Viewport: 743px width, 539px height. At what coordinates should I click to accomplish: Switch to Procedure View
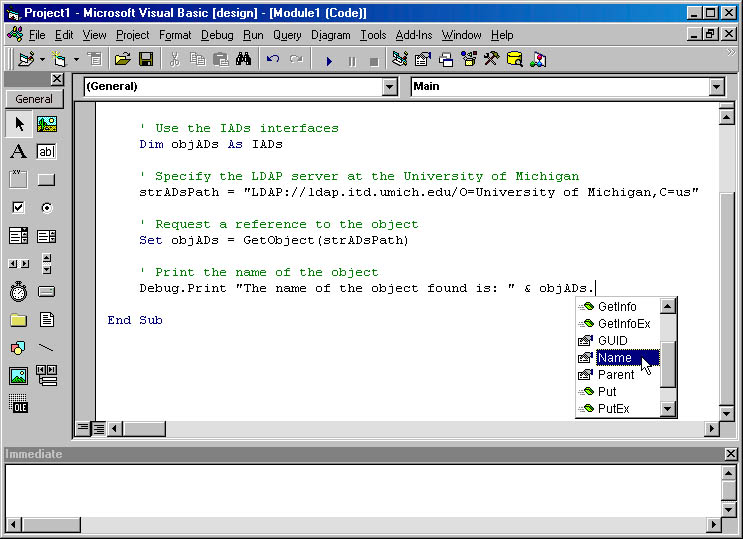click(83, 428)
